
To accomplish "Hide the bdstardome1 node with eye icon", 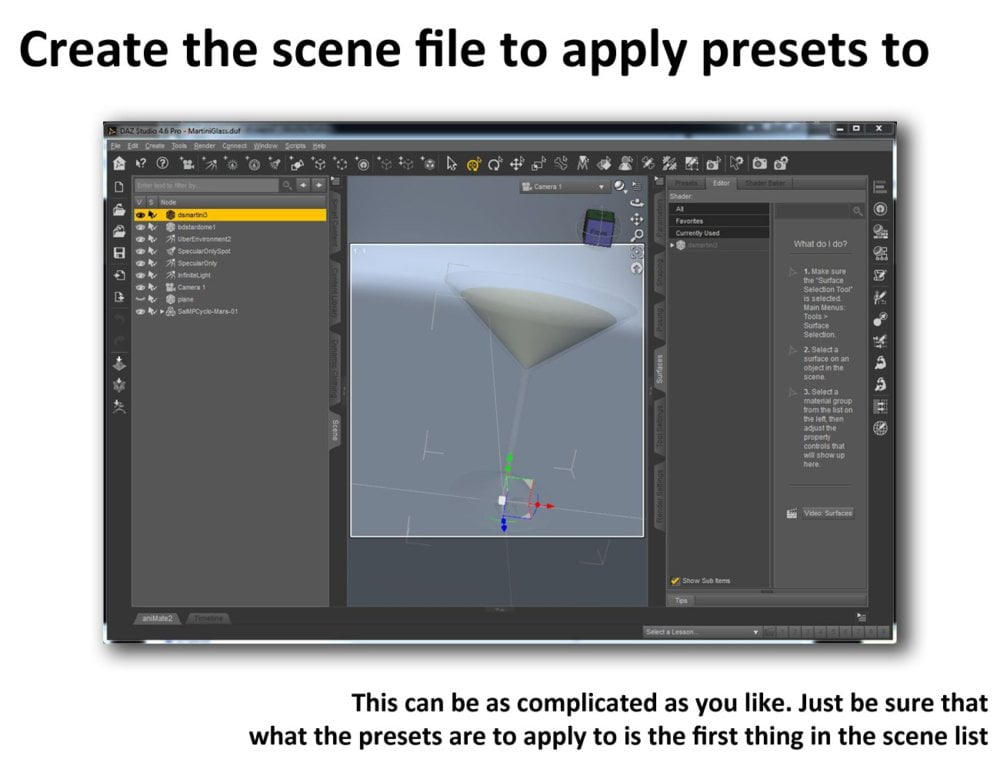I will coord(140,227).
